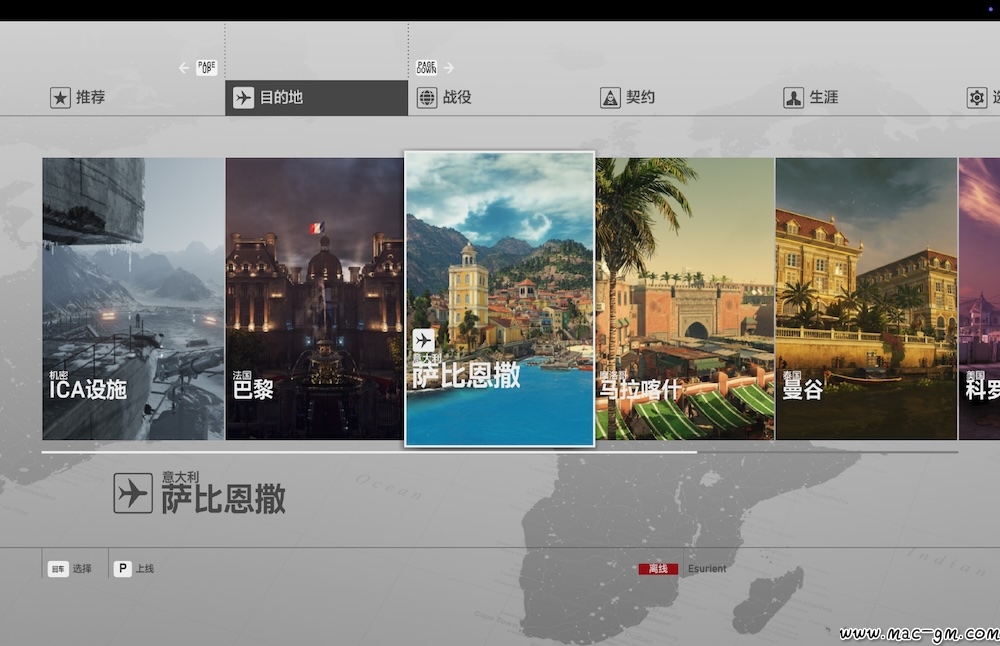
Task: Click the star icon on the 推荐 tab
Action: 60,98
